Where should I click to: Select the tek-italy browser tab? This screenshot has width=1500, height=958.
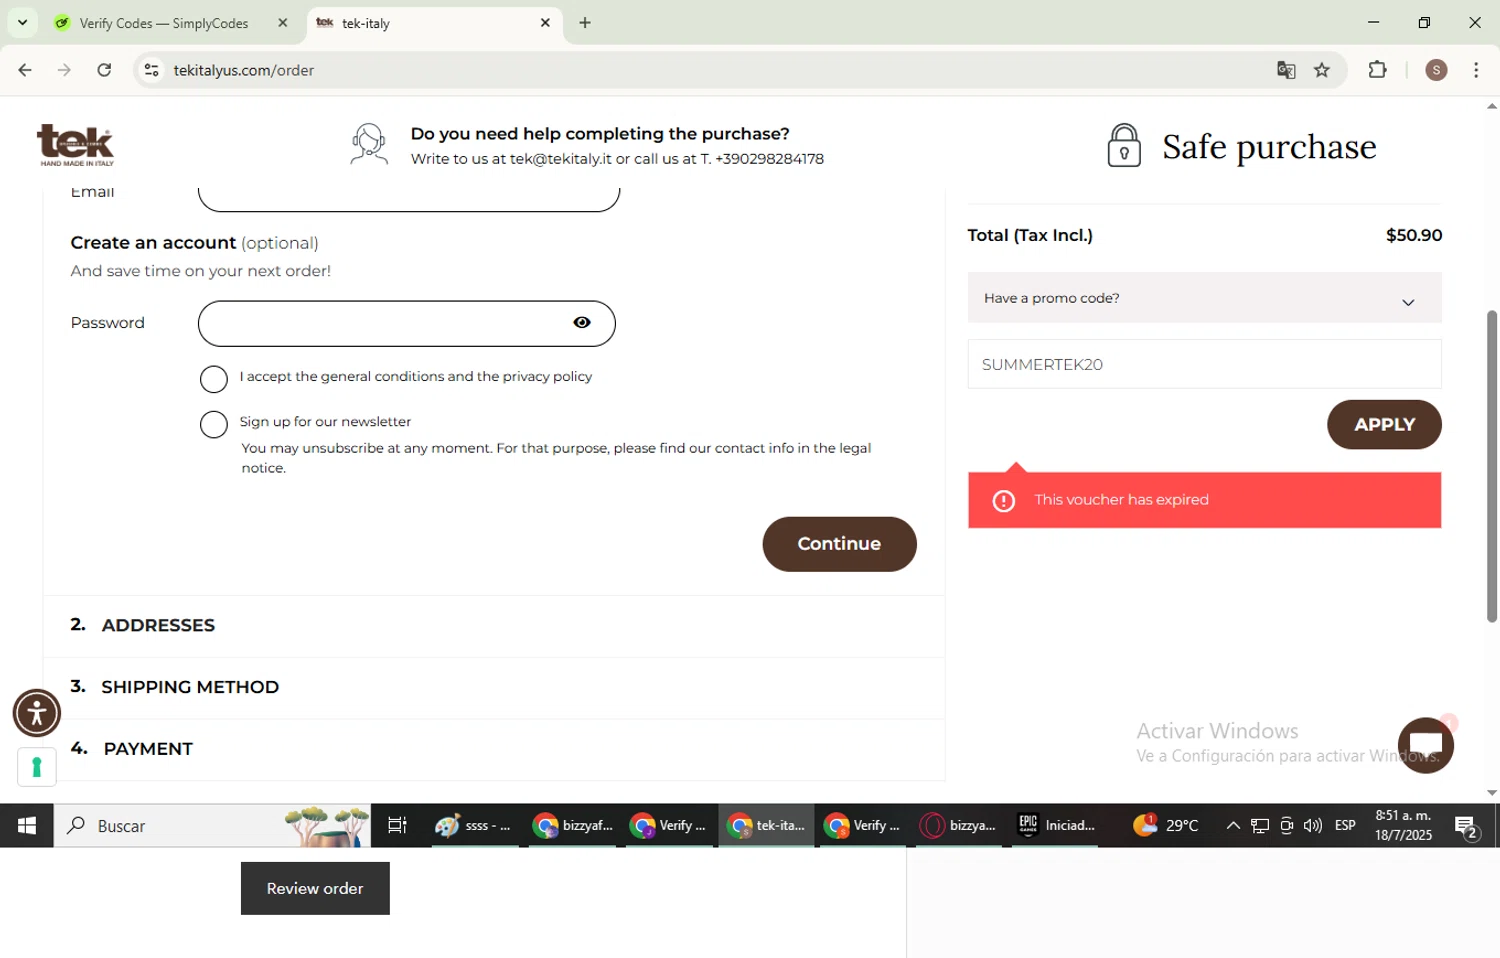tap(435, 23)
